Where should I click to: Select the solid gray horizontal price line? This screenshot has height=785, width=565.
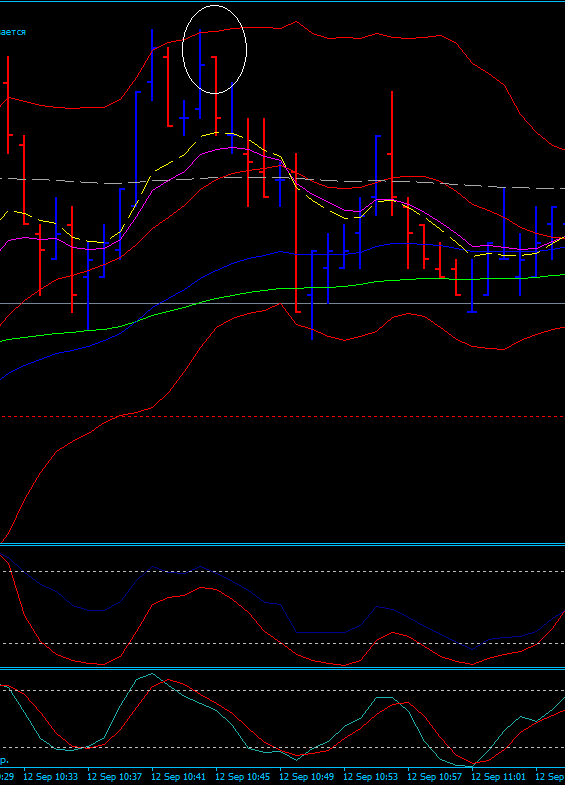point(282,303)
